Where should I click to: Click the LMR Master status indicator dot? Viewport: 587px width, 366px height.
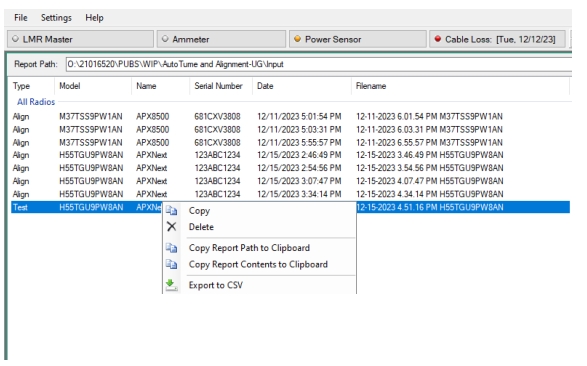tap(15, 39)
